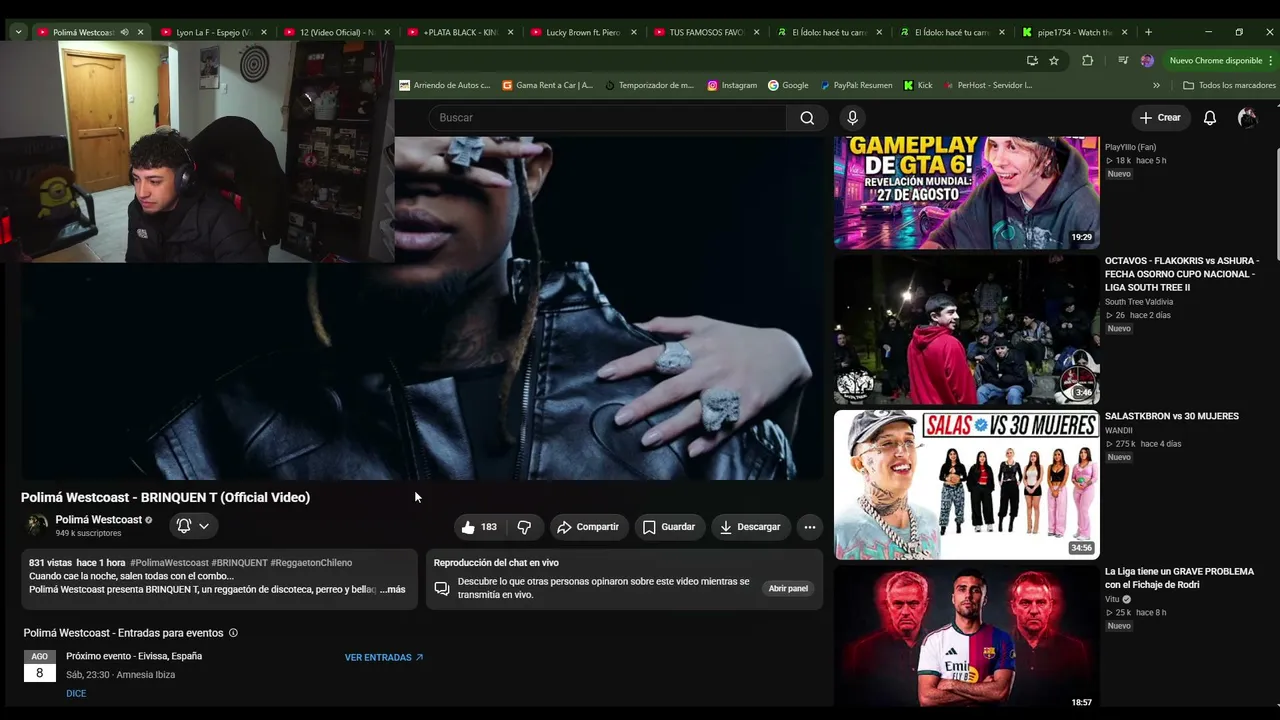
Task: Close the pipe1754 tab
Action: (1125, 32)
